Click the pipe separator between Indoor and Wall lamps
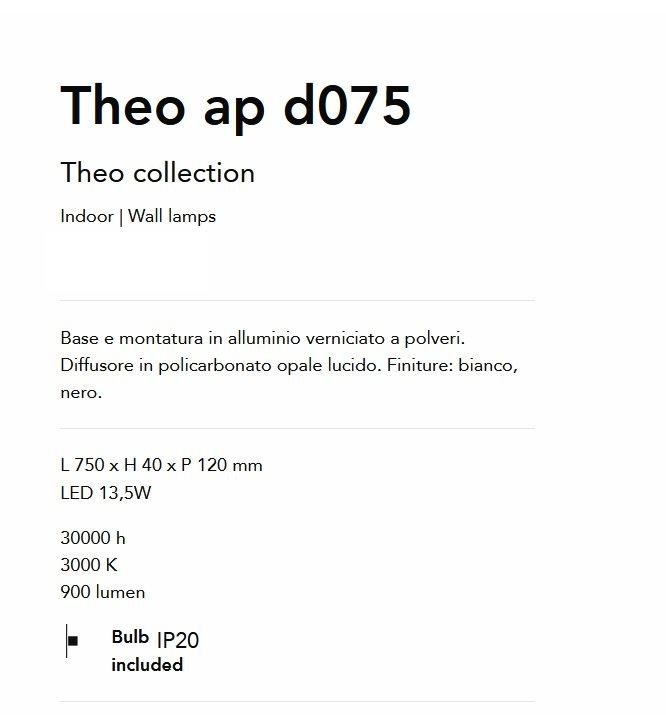This screenshot has height=715, width=666. [121, 217]
